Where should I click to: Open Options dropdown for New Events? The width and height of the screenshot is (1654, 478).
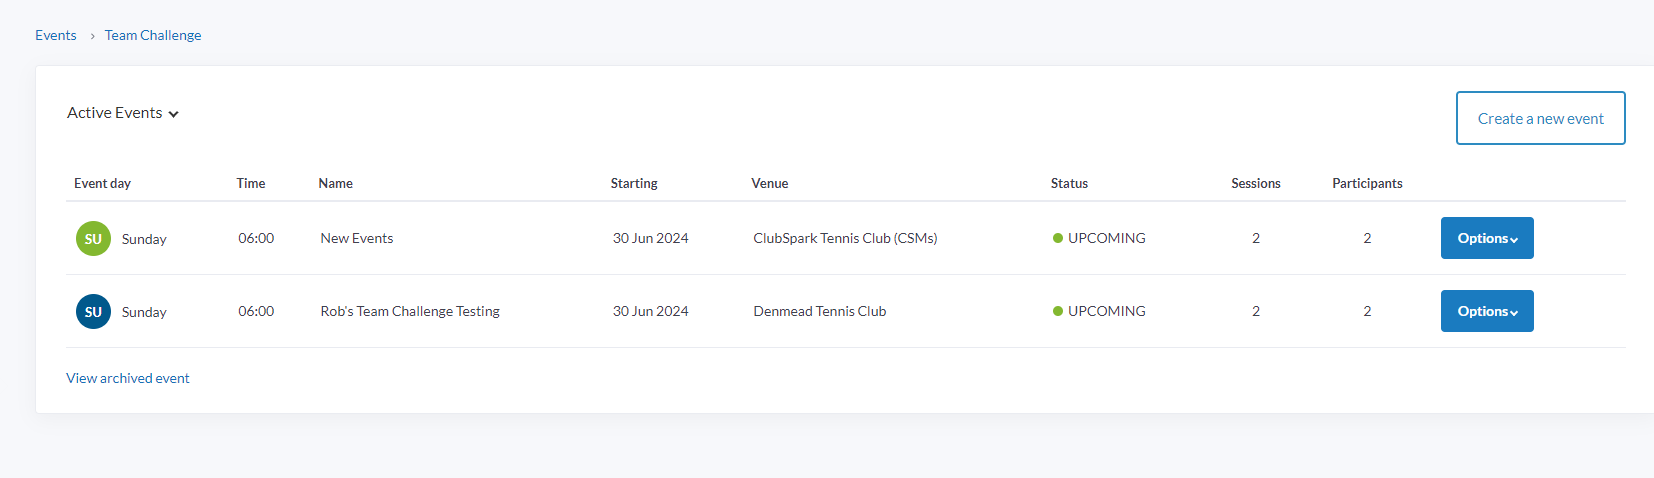[1486, 238]
